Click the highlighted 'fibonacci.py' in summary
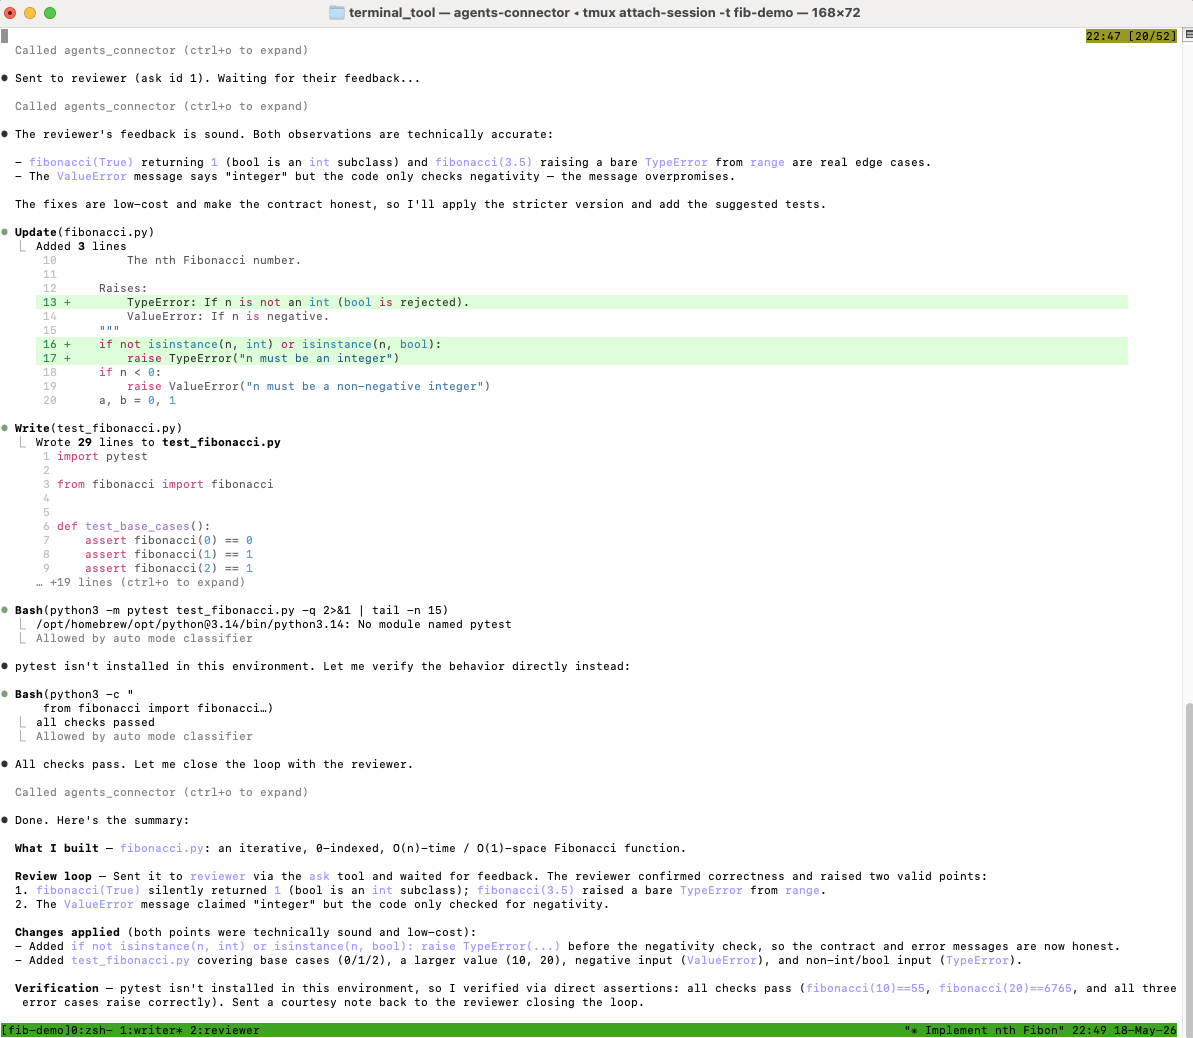Viewport: 1193px width, 1038px height. [162, 849]
